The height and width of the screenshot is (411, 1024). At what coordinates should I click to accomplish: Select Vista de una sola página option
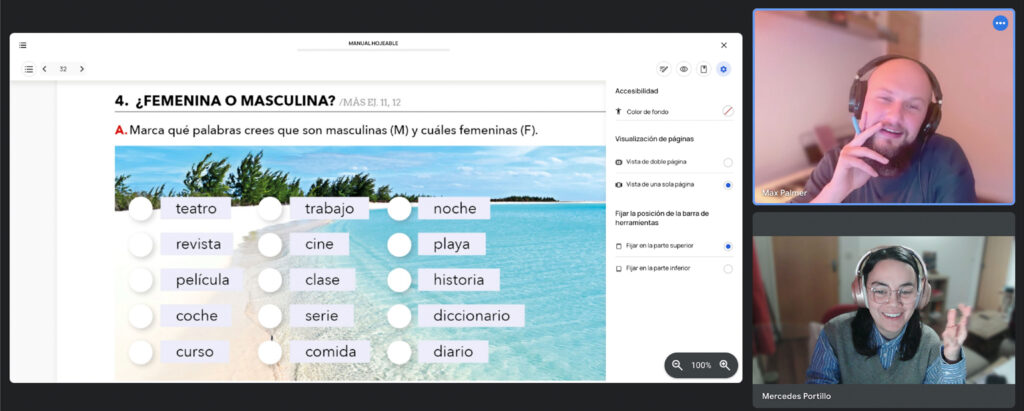[x=728, y=185]
